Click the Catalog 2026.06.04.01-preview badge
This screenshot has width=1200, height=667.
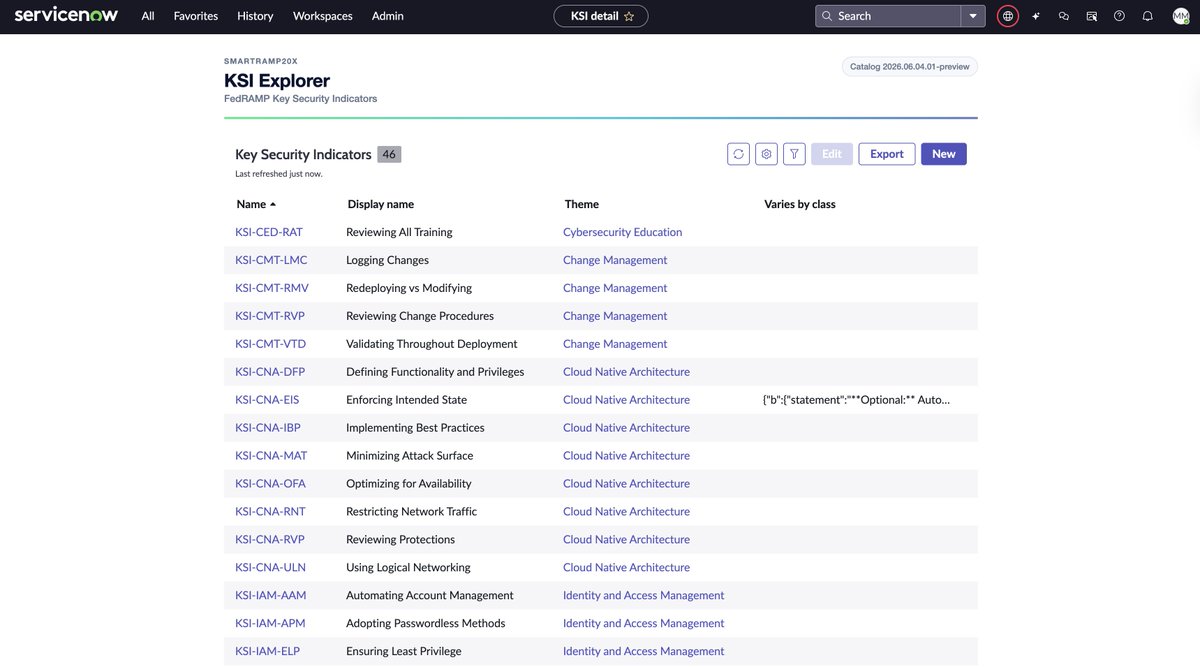coord(910,67)
